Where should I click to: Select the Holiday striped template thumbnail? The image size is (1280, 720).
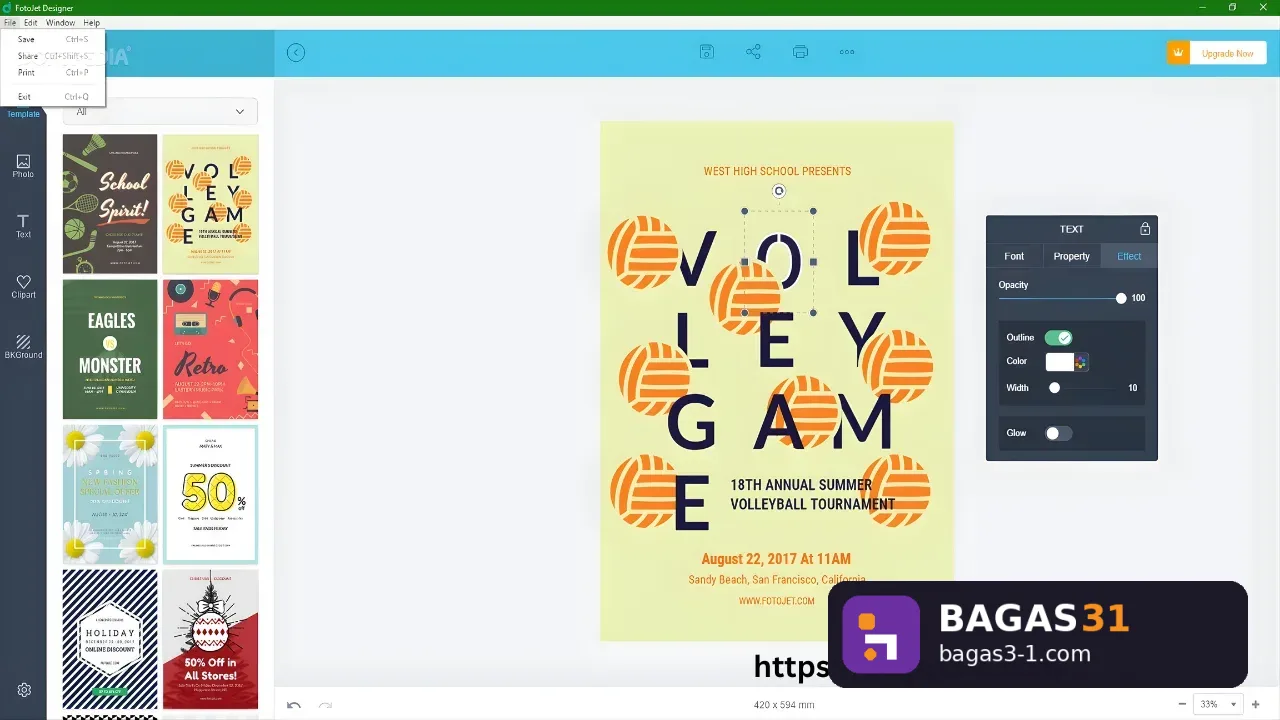(110, 639)
